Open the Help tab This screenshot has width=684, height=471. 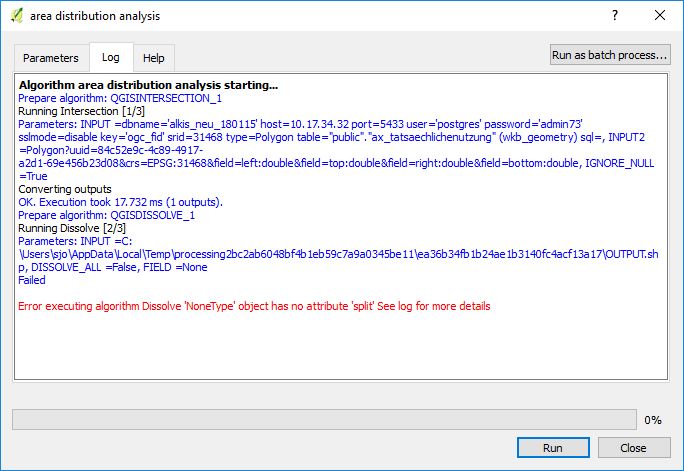pos(154,58)
